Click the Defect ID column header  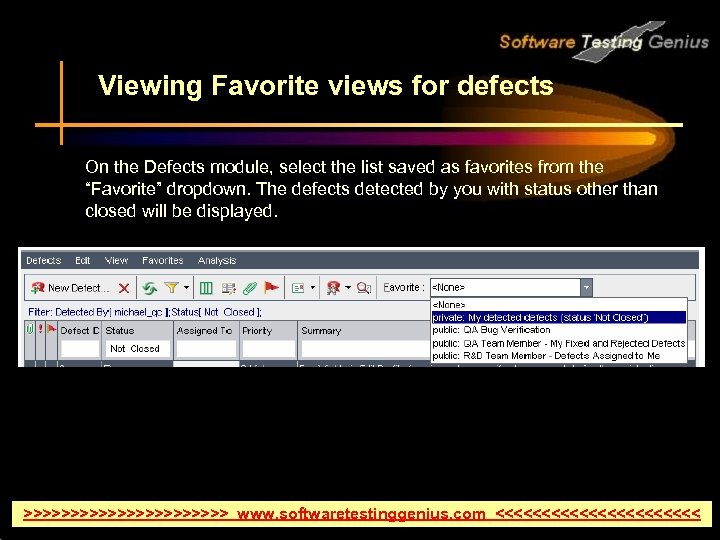tap(79, 331)
